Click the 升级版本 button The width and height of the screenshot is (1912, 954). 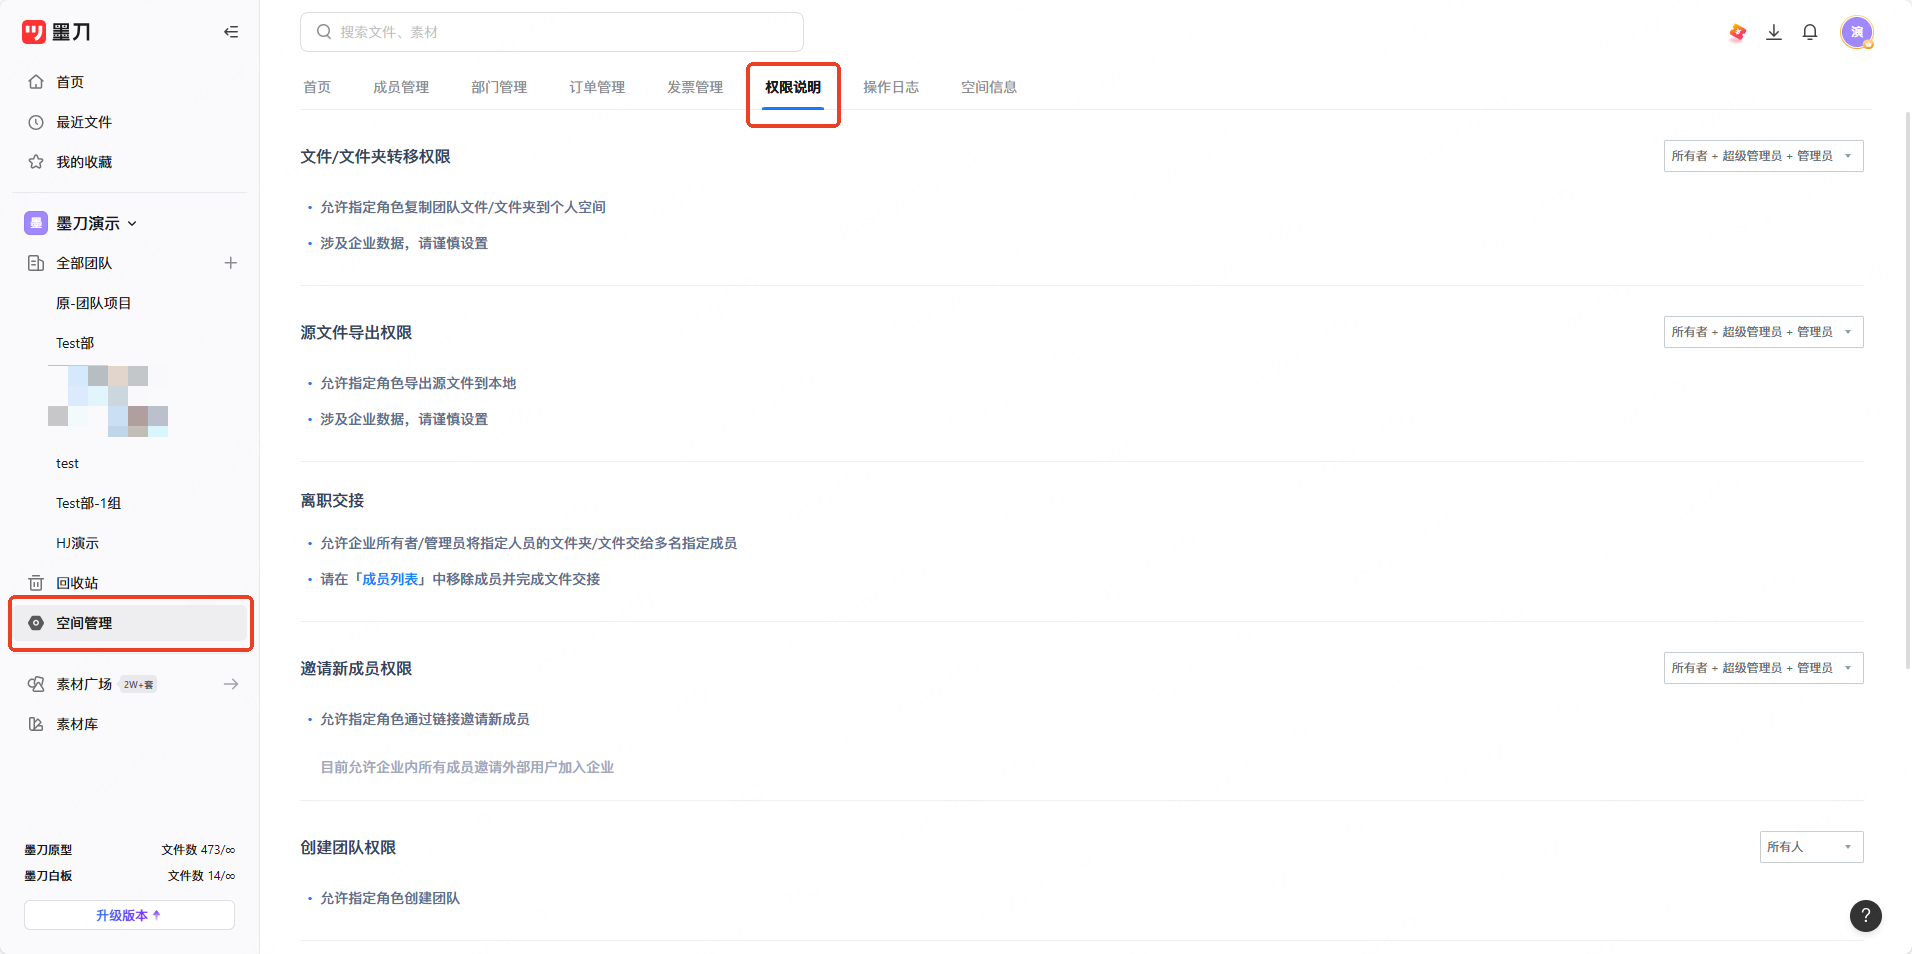(x=129, y=915)
